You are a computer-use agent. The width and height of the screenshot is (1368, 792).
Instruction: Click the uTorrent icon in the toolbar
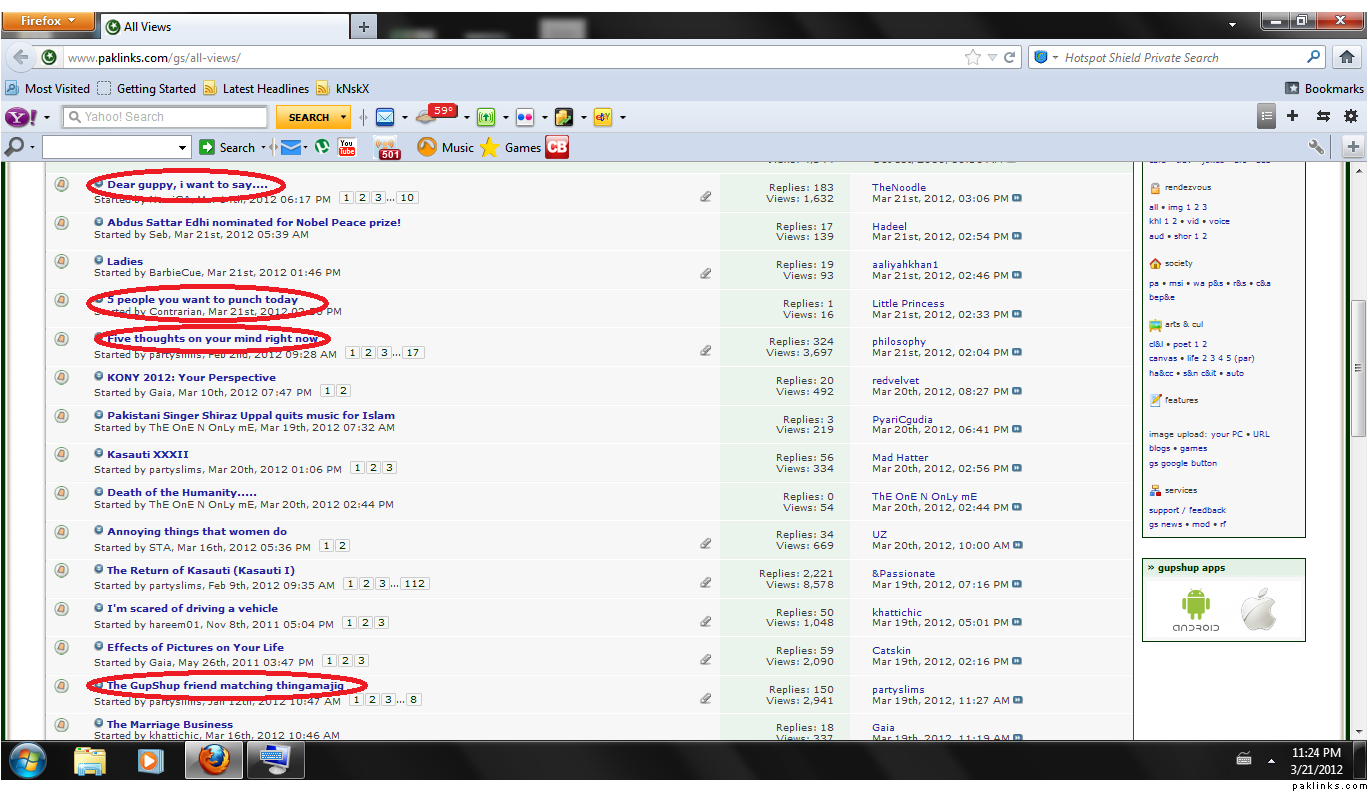pos(322,147)
